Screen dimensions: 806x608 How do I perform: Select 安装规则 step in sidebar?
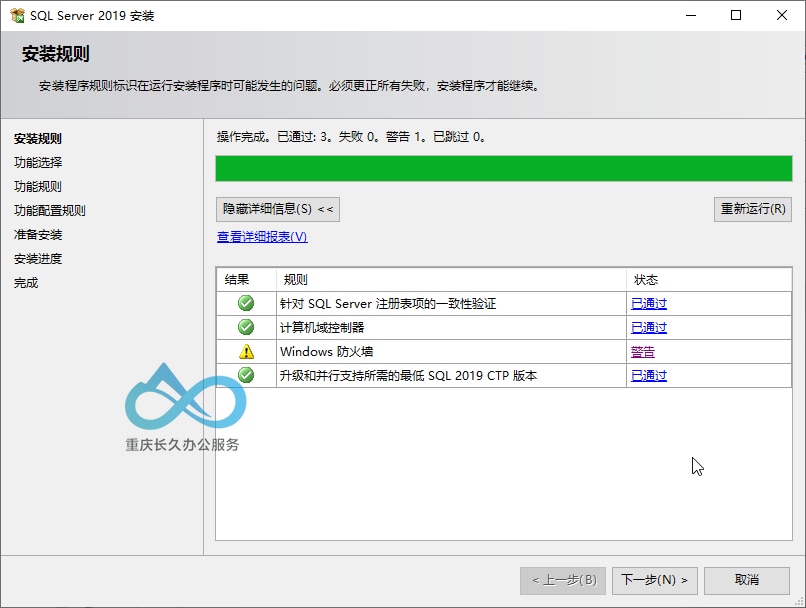point(38,139)
